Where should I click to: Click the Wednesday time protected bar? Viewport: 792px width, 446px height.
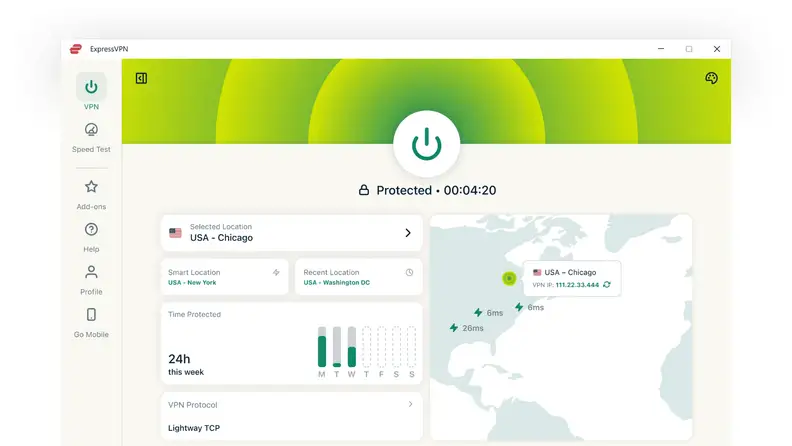point(352,347)
